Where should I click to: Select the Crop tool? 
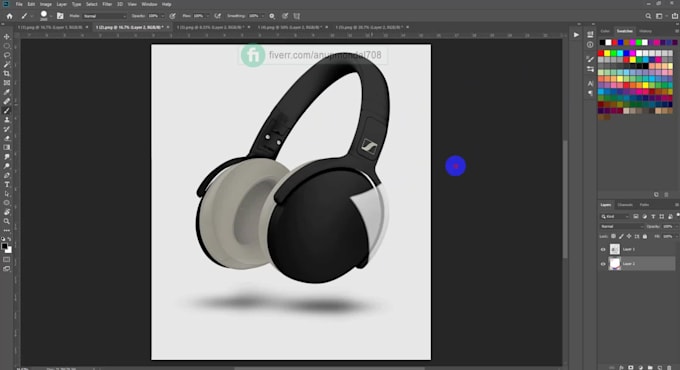click(7, 73)
